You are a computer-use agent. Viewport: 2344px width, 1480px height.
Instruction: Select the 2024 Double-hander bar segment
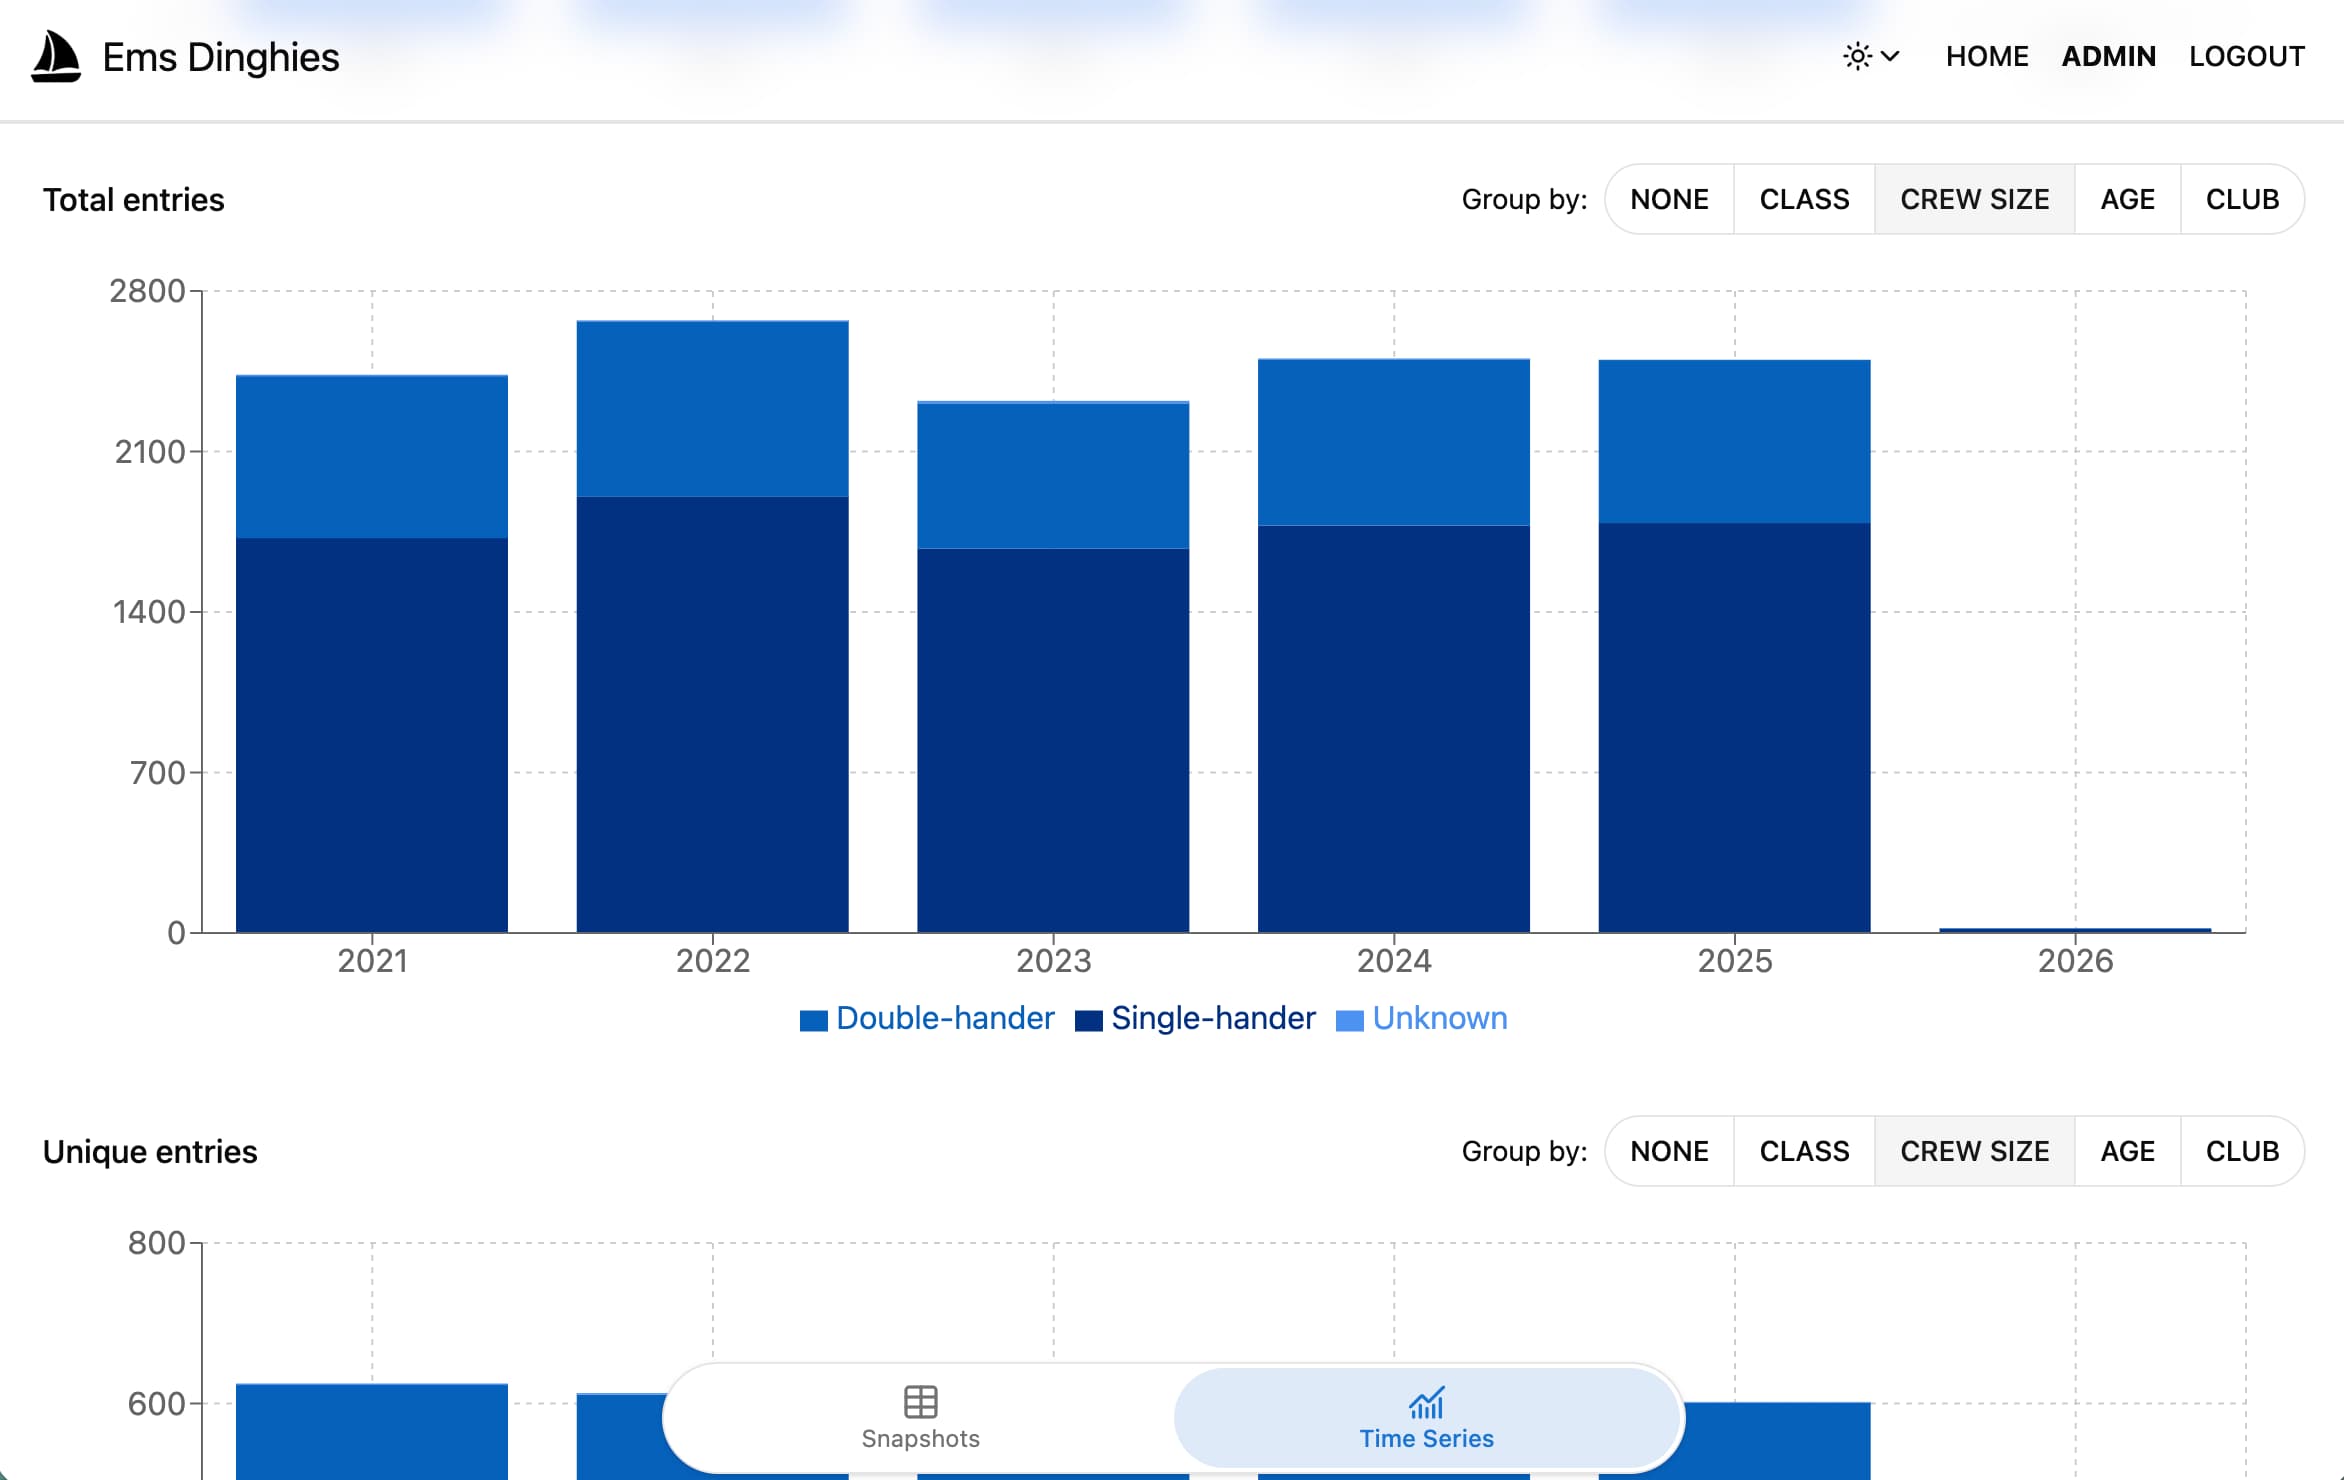tap(1394, 442)
